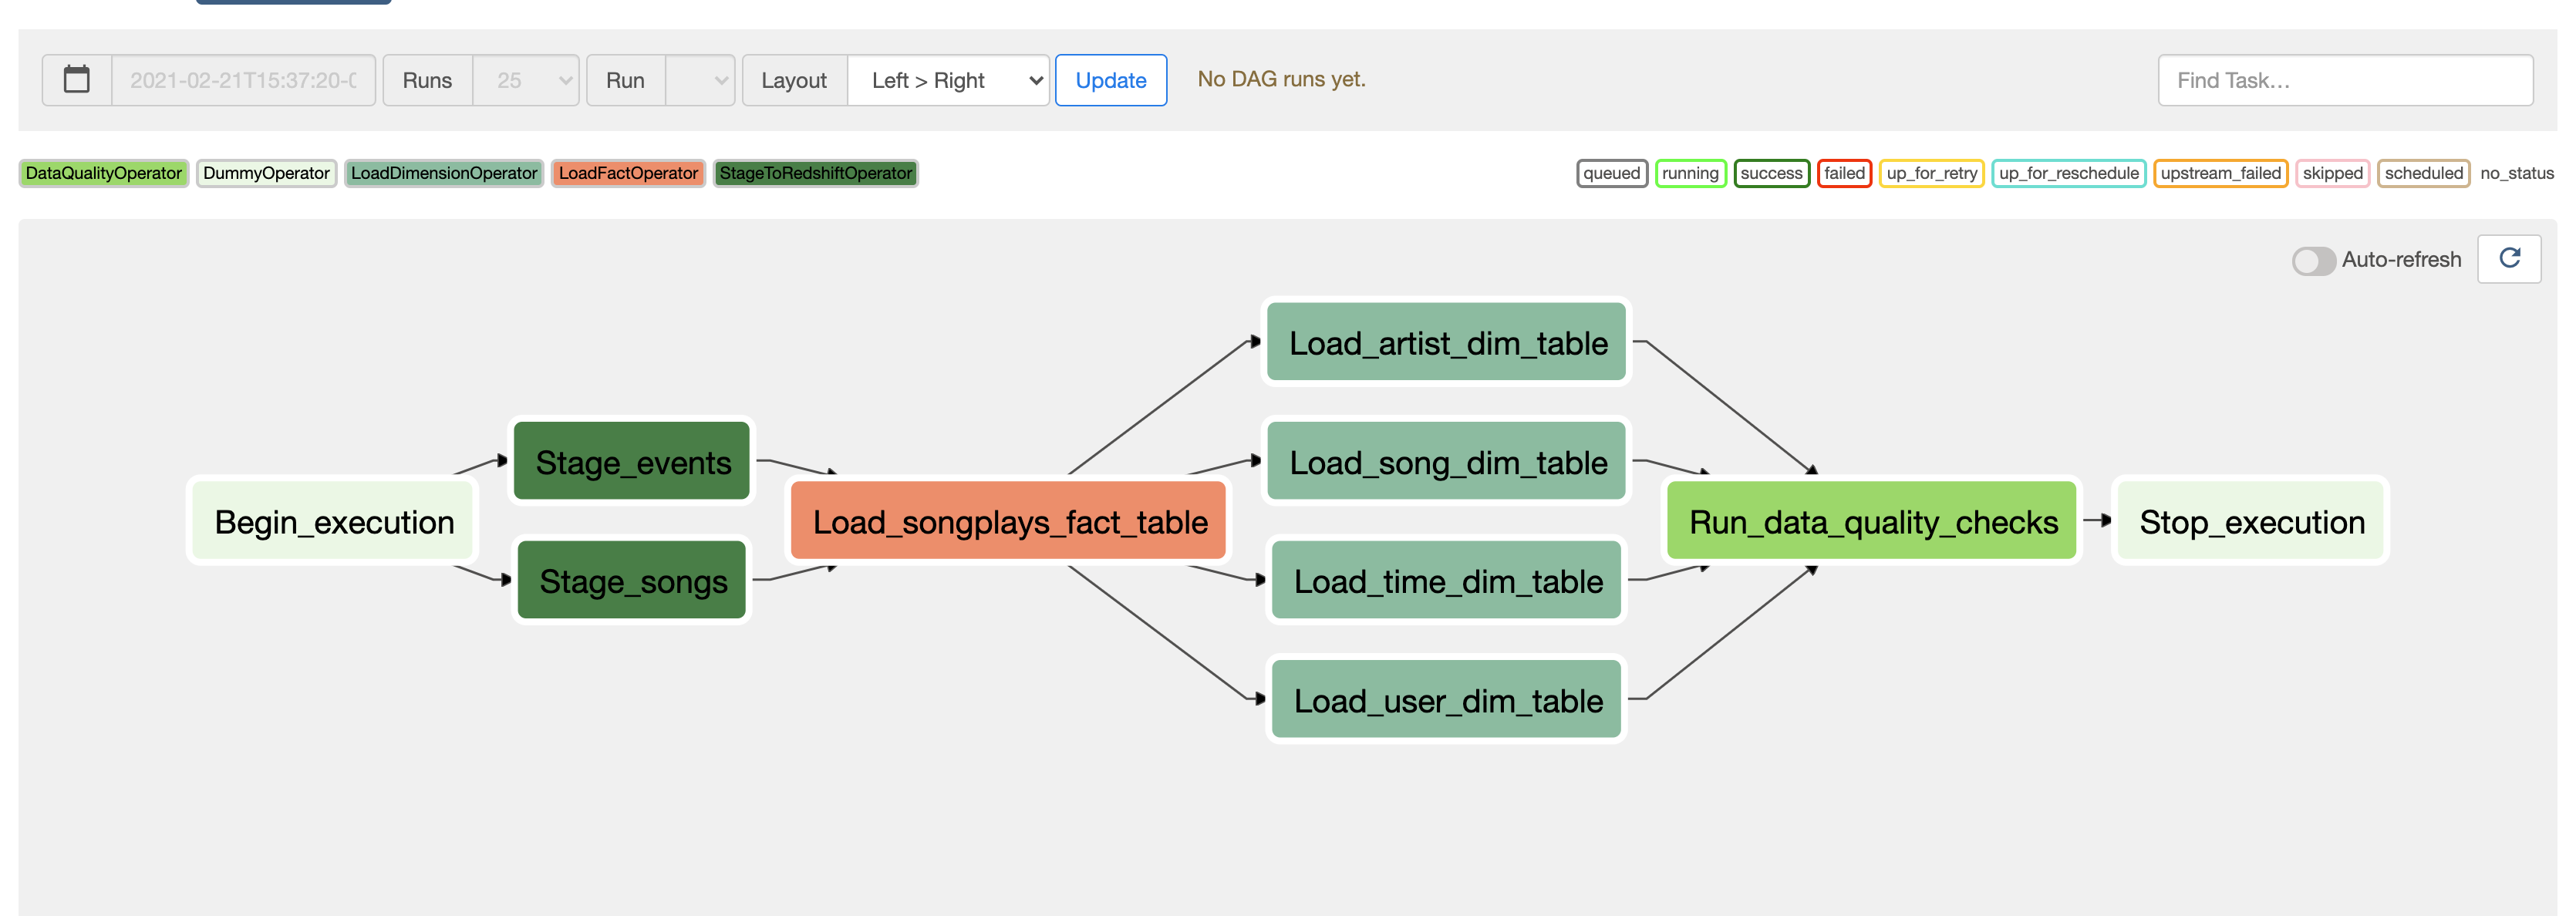Click the execution date input field
The height and width of the screenshot is (916, 2576).
243,80
